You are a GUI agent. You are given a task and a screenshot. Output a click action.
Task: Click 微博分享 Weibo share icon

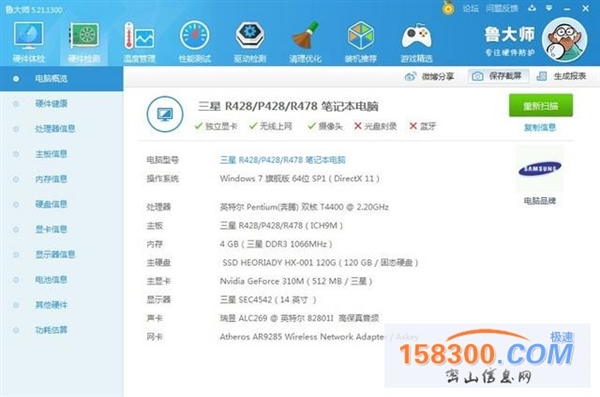coord(410,77)
